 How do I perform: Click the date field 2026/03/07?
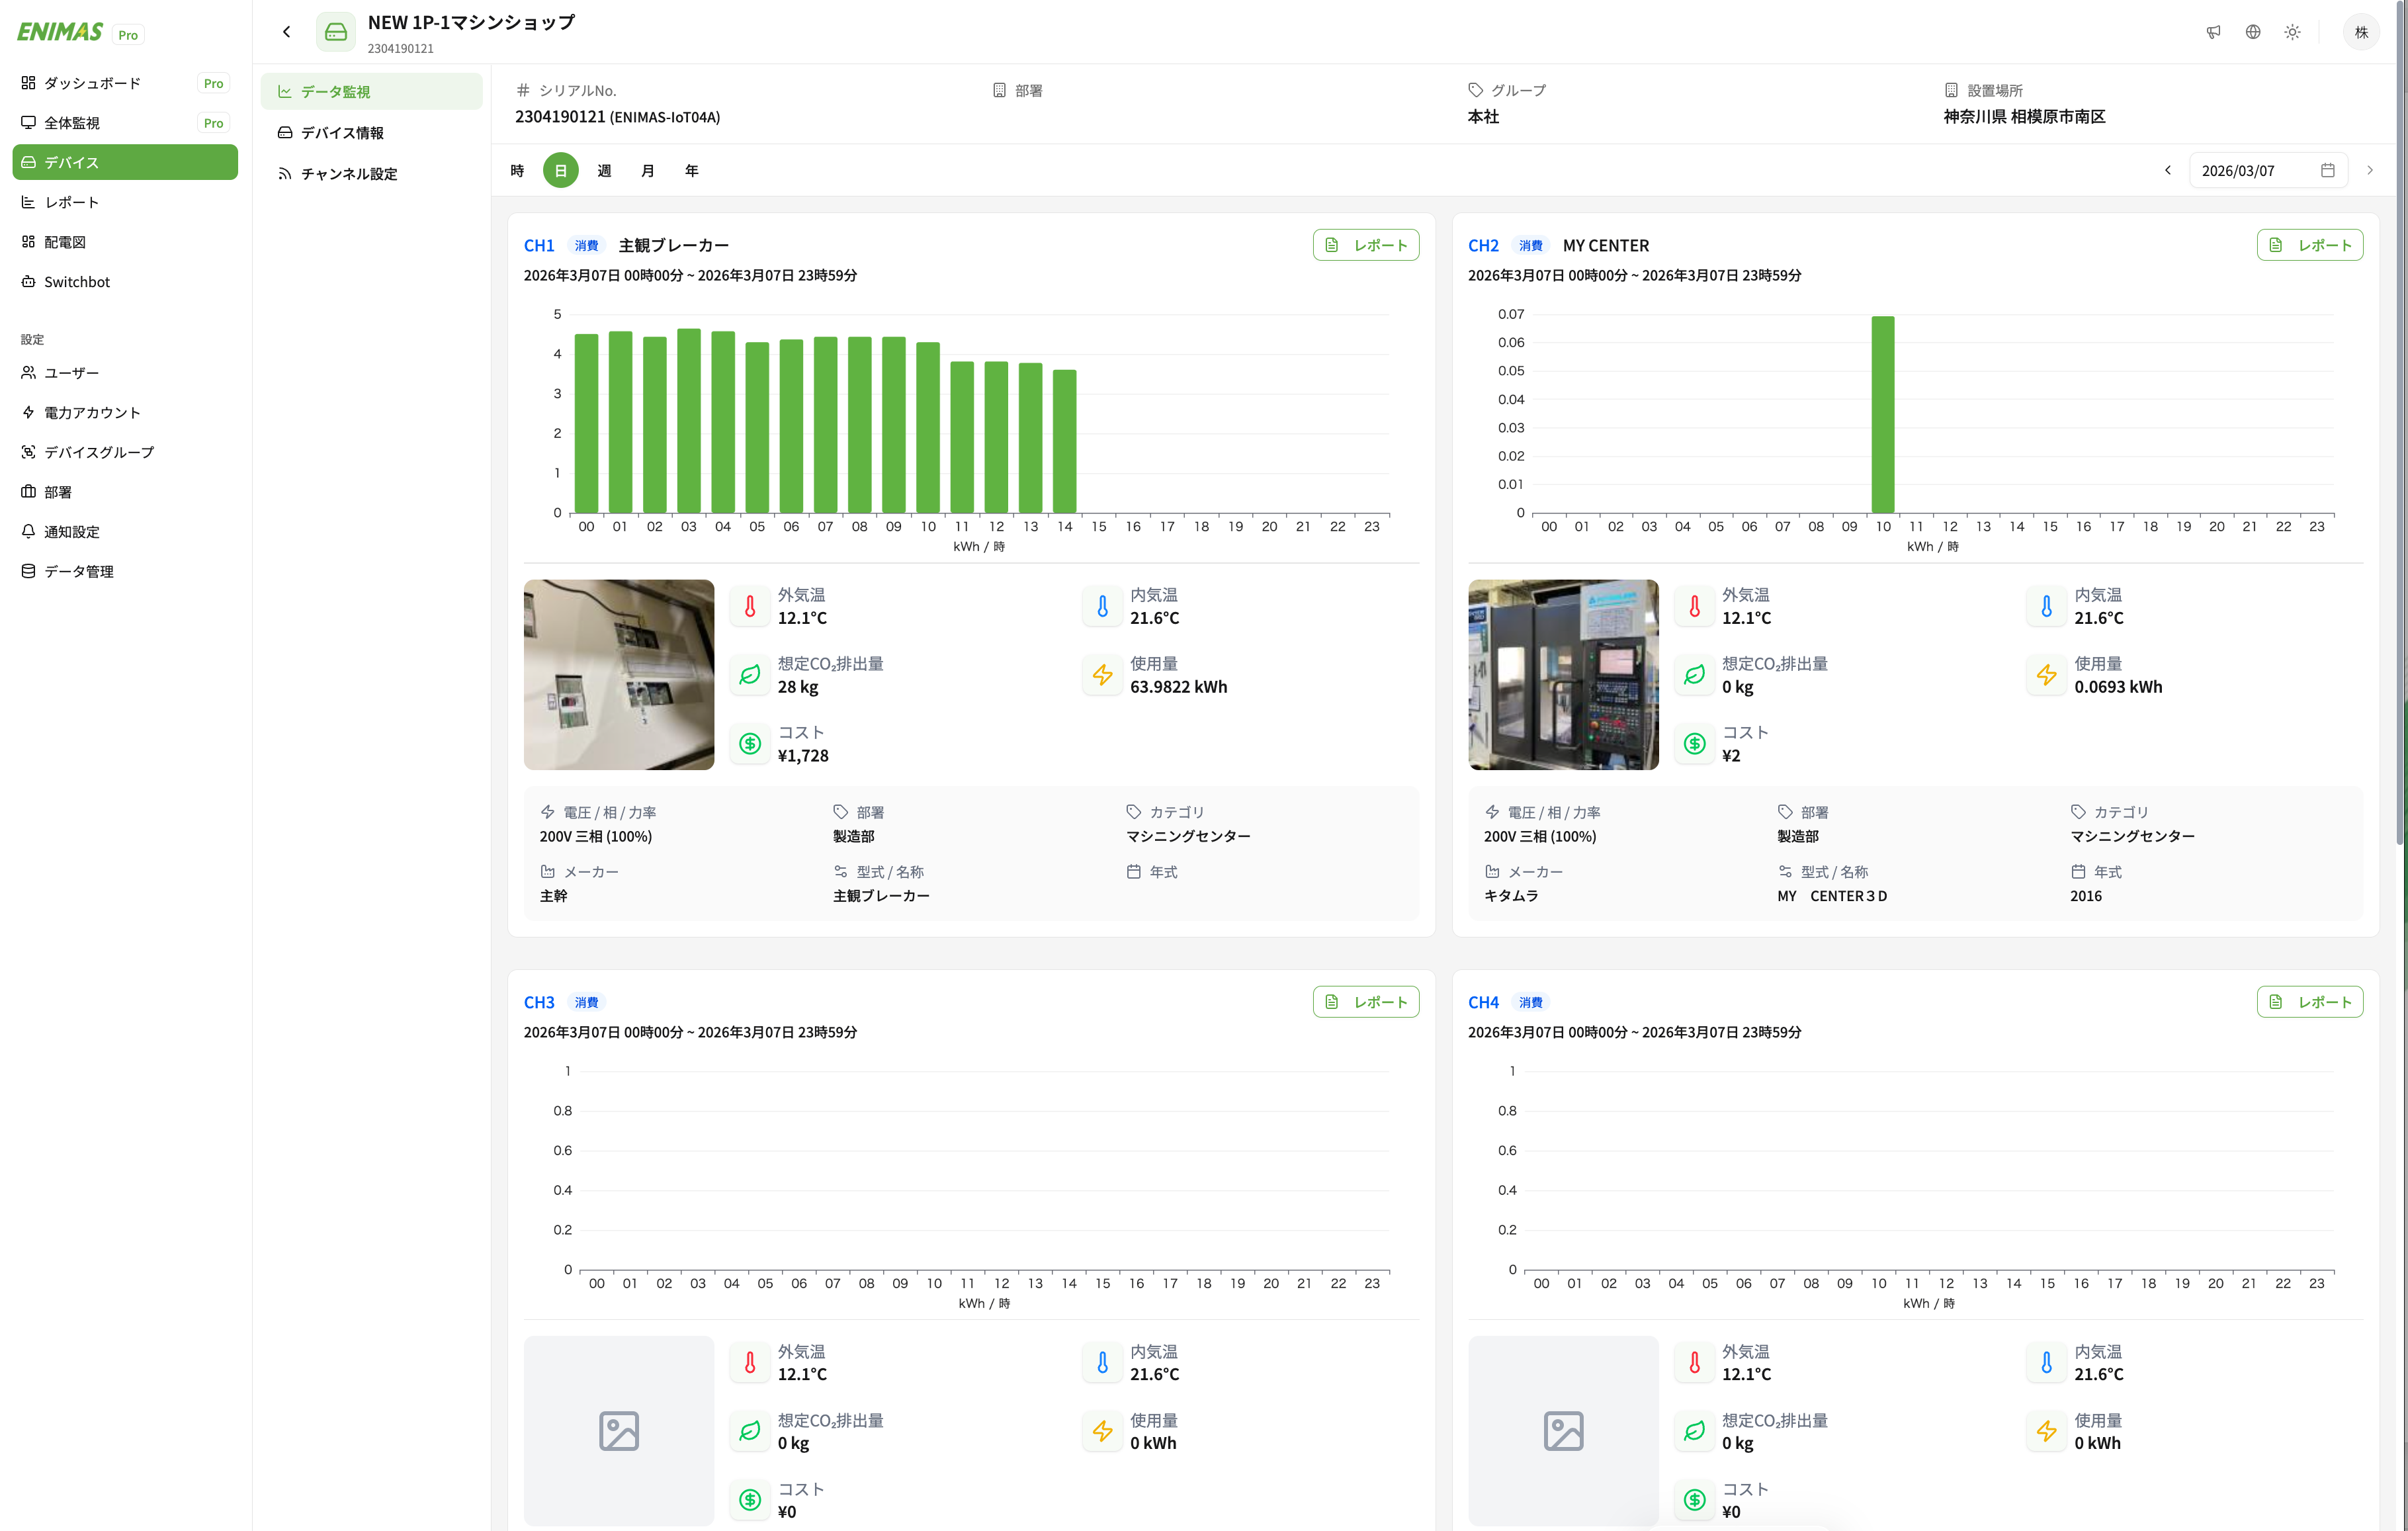[x=2268, y=171]
